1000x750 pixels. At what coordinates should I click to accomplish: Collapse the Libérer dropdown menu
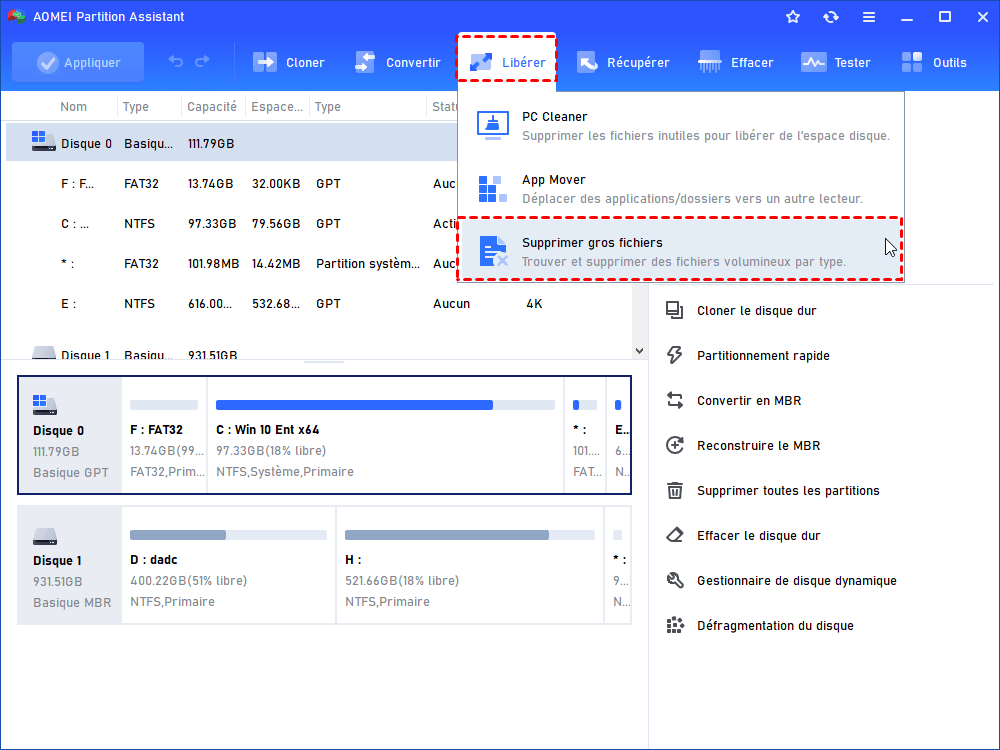click(507, 62)
